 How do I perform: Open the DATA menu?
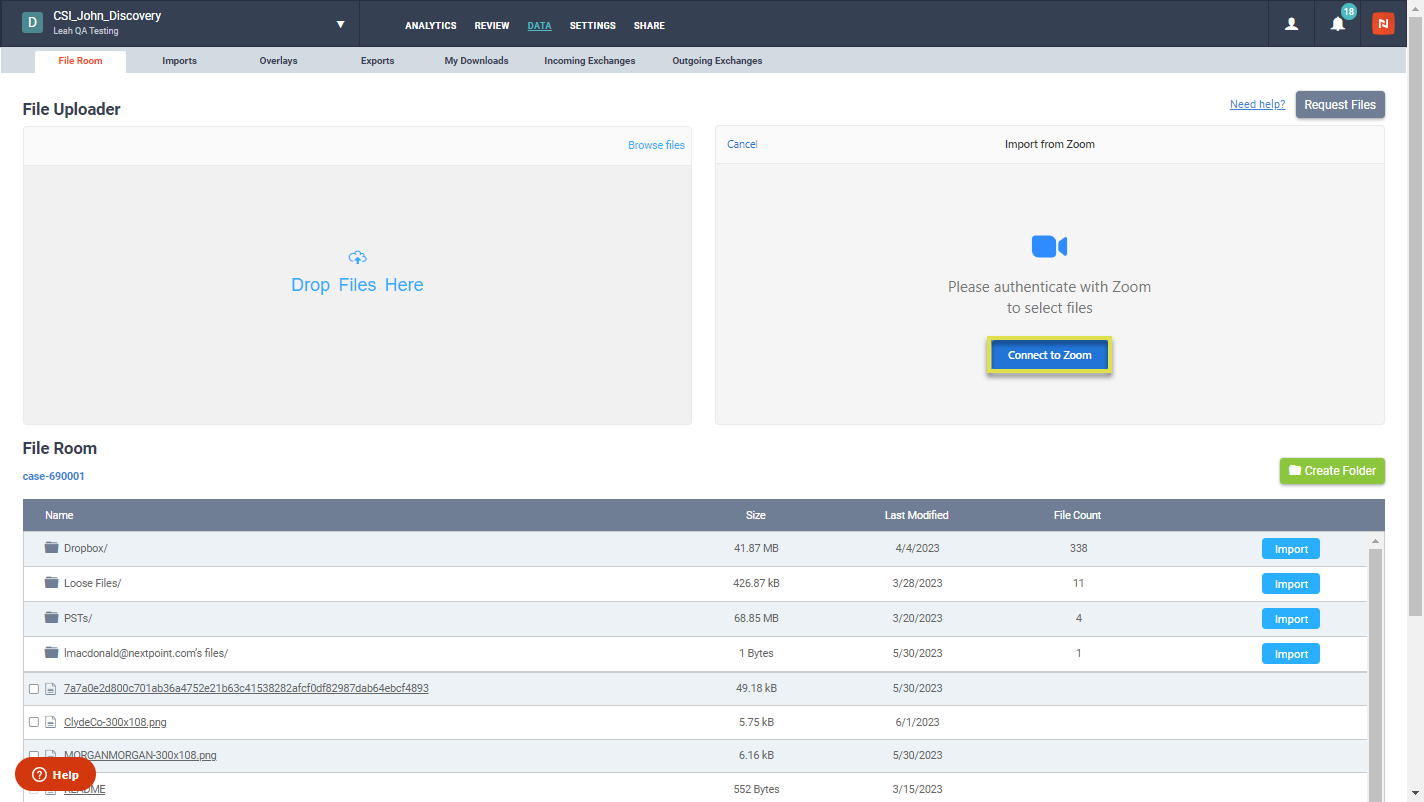click(539, 26)
